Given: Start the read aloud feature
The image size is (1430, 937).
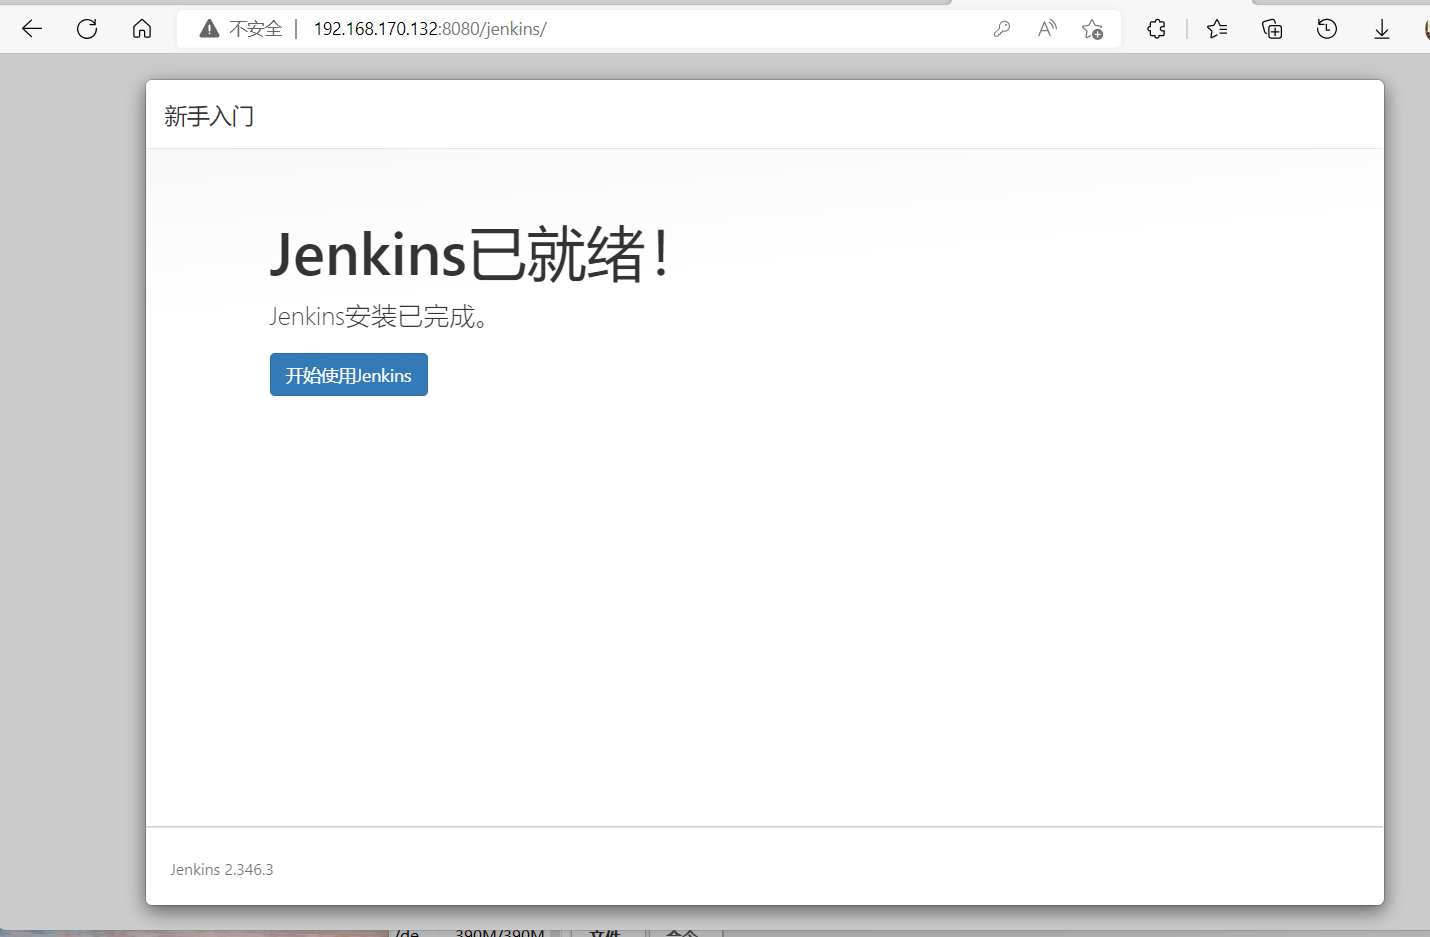Looking at the screenshot, I should 1047,29.
